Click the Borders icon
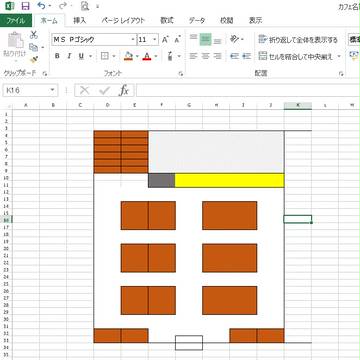 [x=105, y=56]
